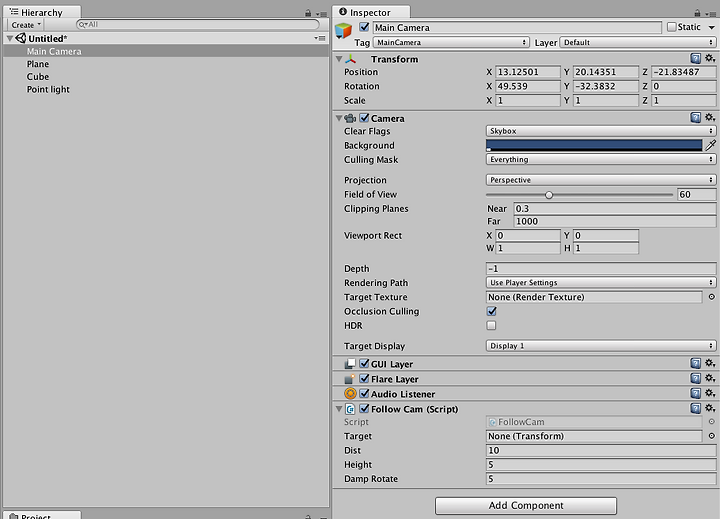Open Transform component help icon
The width and height of the screenshot is (720, 519).
pyautogui.click(x=696, y=58)
